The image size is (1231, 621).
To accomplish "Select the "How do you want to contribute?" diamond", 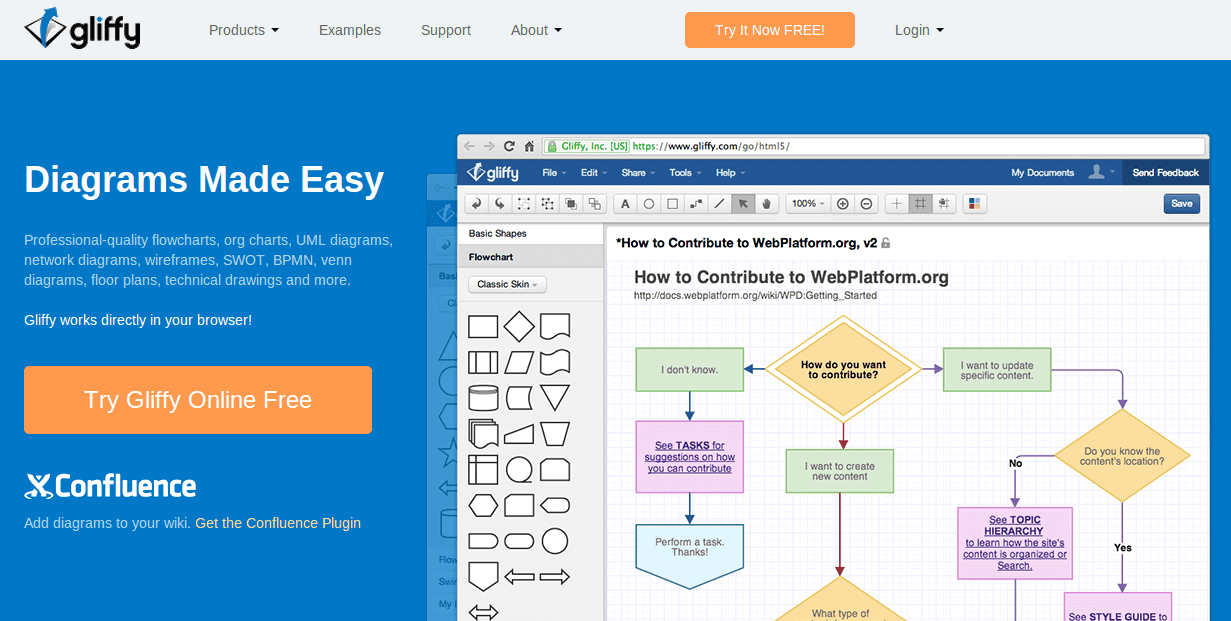I will [x=843, y=369].
